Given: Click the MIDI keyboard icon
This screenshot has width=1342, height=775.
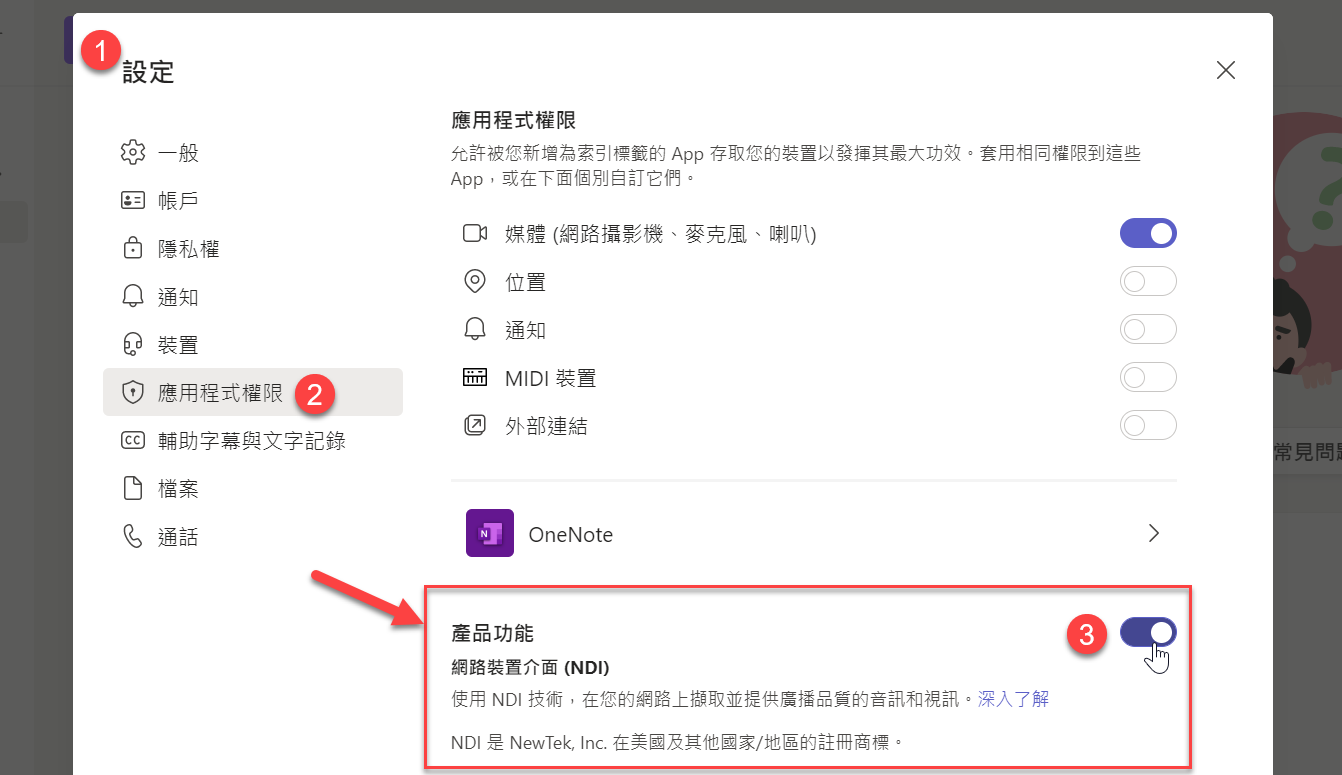Looking at the screenshot, I should [x=475, y=378].
